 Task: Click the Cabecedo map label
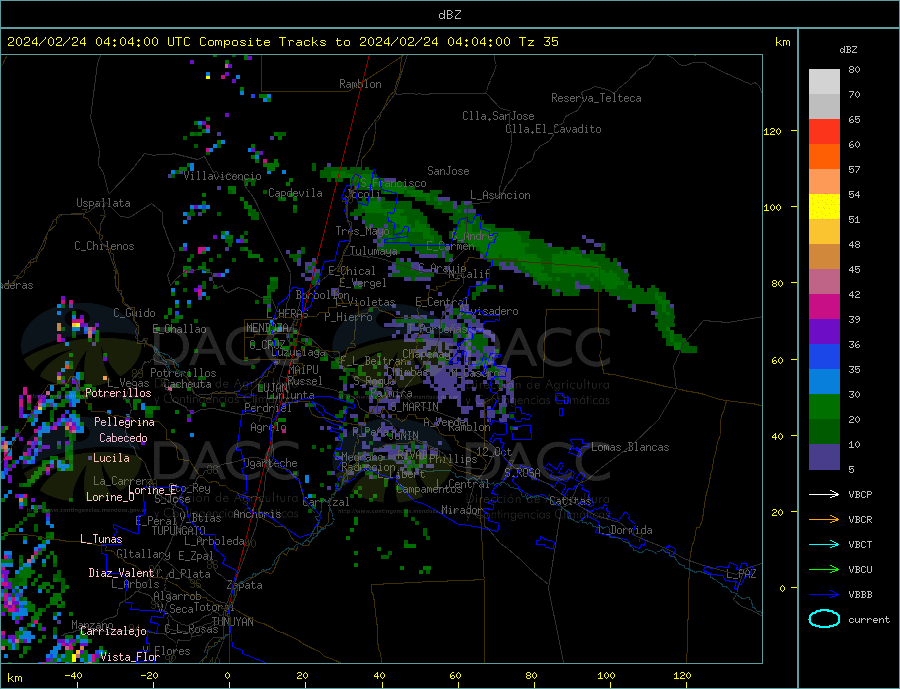point(123,438)
